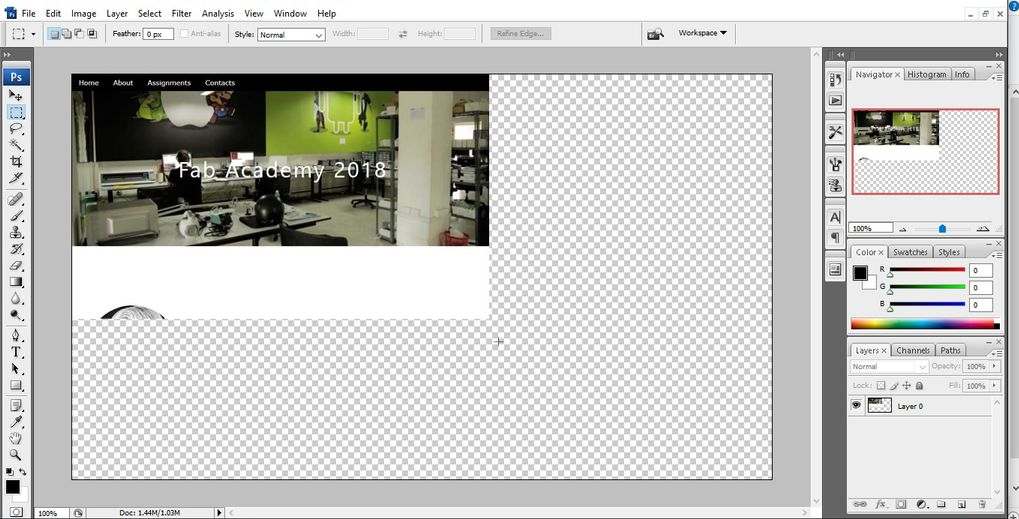This screenshot has height=519, width=1019.
Task: Open layer blend mode Normal dropdown
Action: [x=889, y=366]
